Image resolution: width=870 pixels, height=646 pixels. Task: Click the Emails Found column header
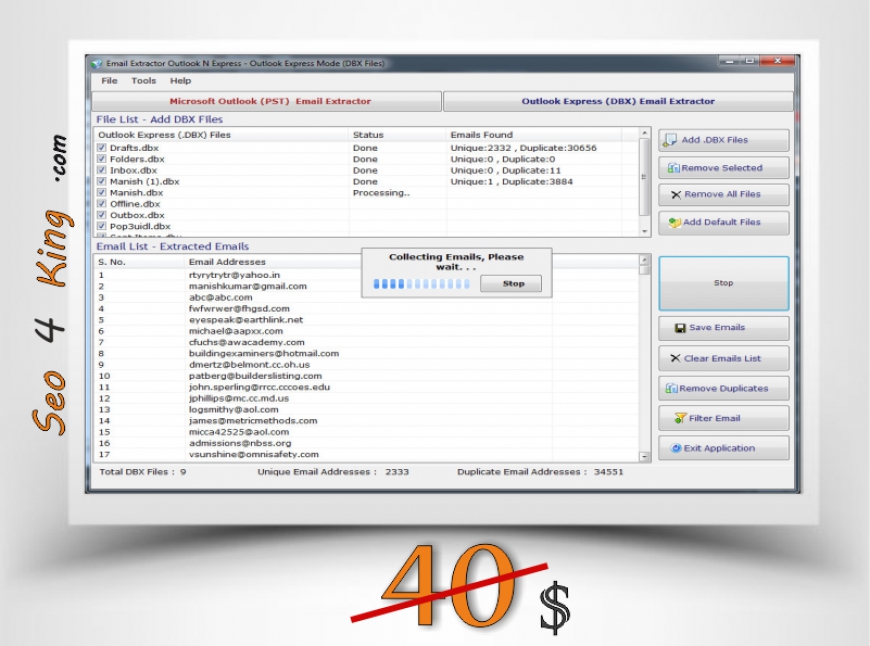(534, 135)
